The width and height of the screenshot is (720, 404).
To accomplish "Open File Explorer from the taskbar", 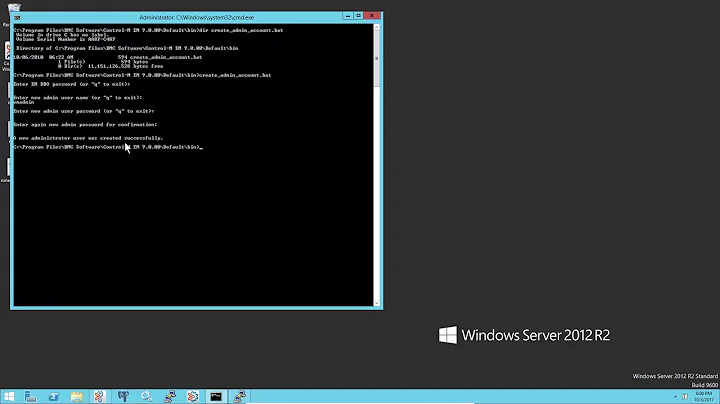I will (x=77, y=396).
